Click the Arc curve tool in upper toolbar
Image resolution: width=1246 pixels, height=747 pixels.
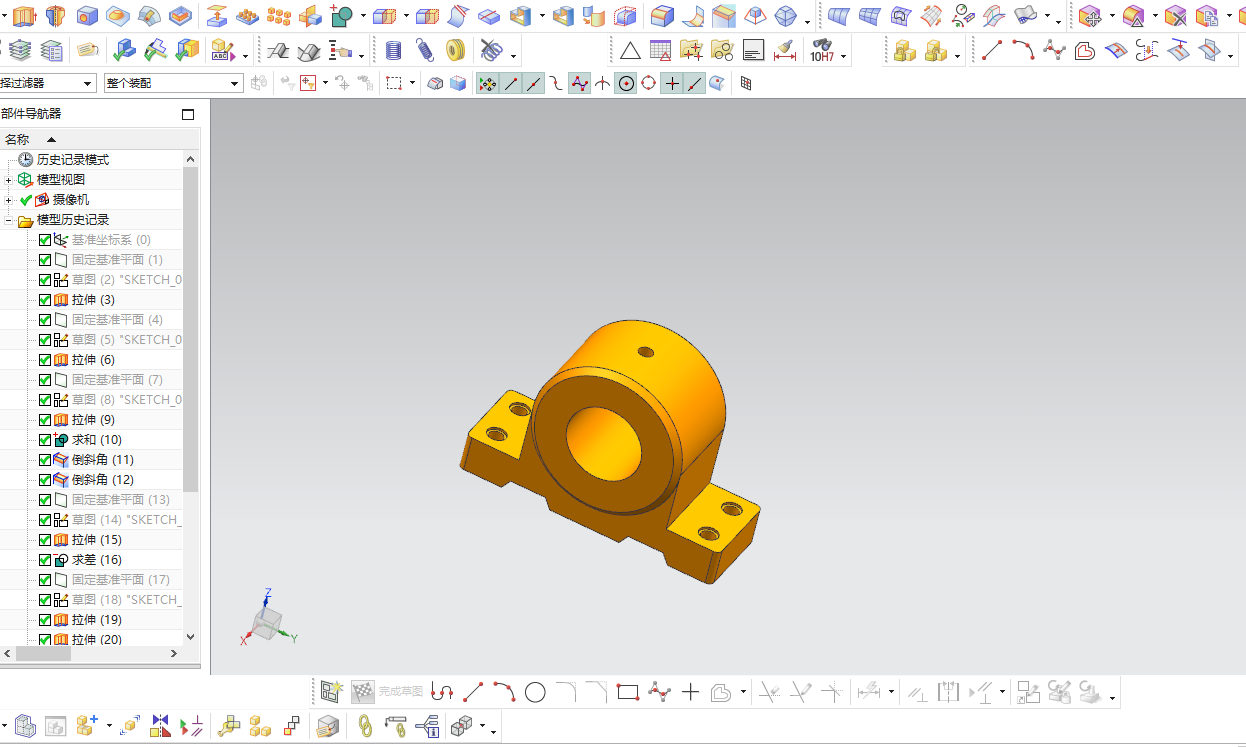tap(1022, 50)
